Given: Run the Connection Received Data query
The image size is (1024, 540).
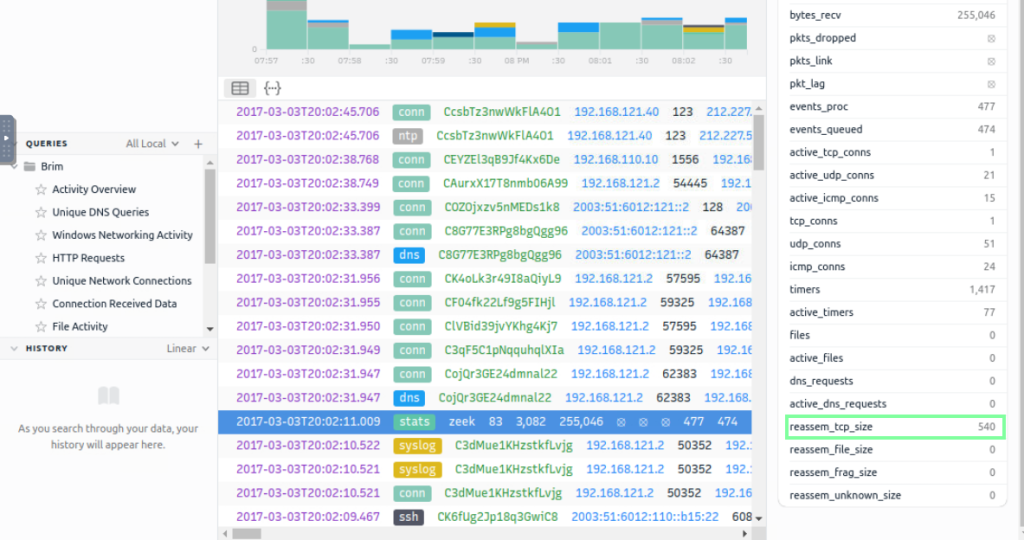Looking at the screenshot, I should pos(114,304).
